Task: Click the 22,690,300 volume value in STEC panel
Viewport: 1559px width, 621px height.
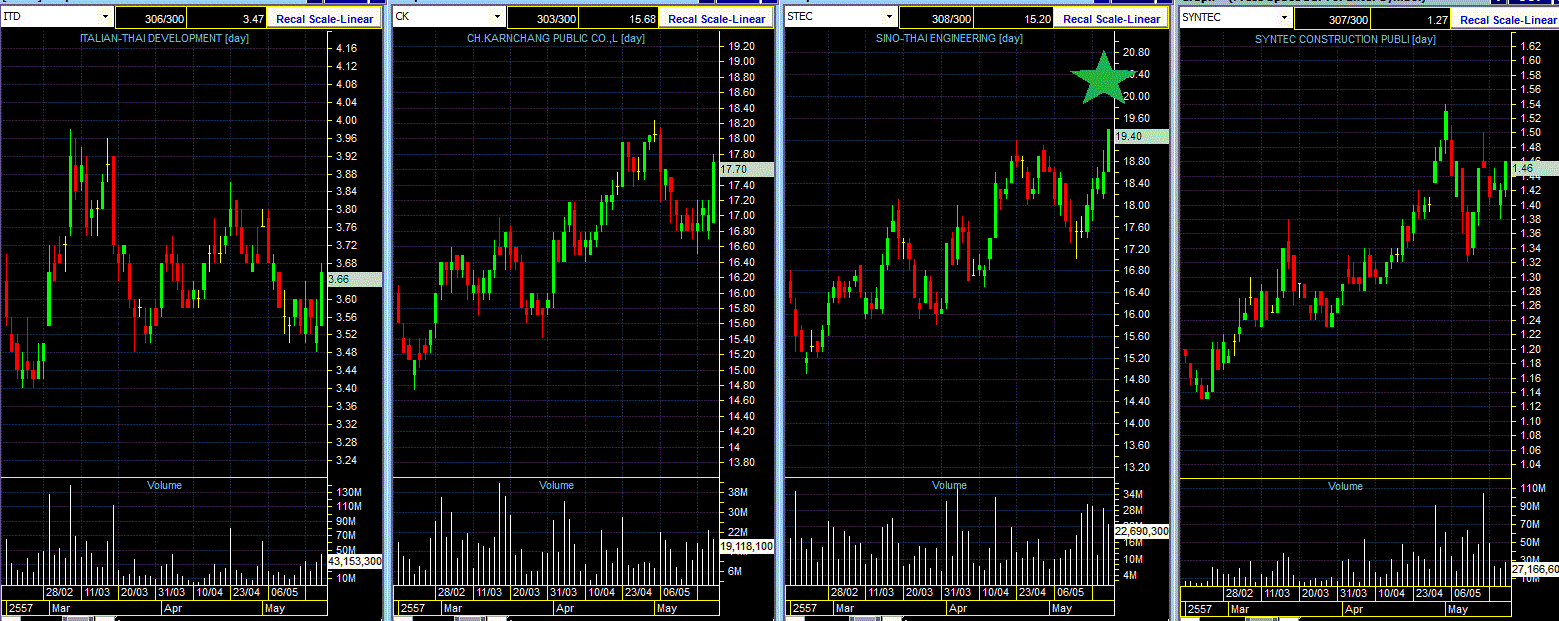Action: 1141,531
